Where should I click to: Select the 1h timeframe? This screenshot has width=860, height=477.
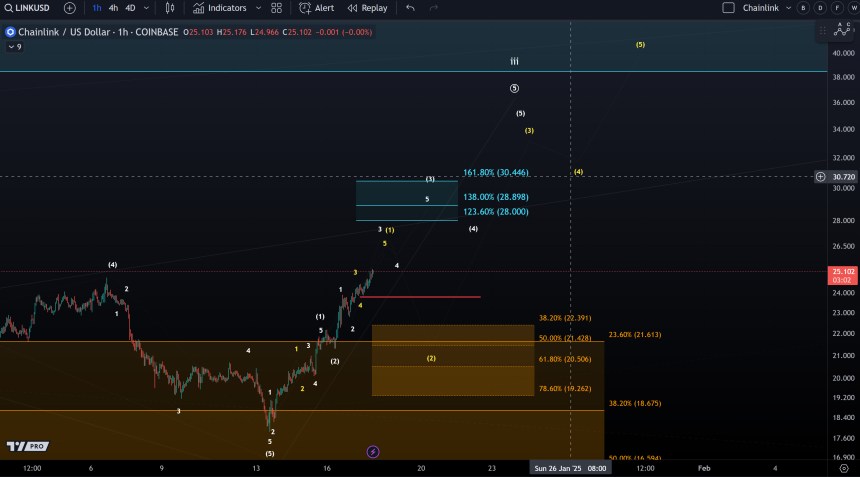click(x=96, y=8)
